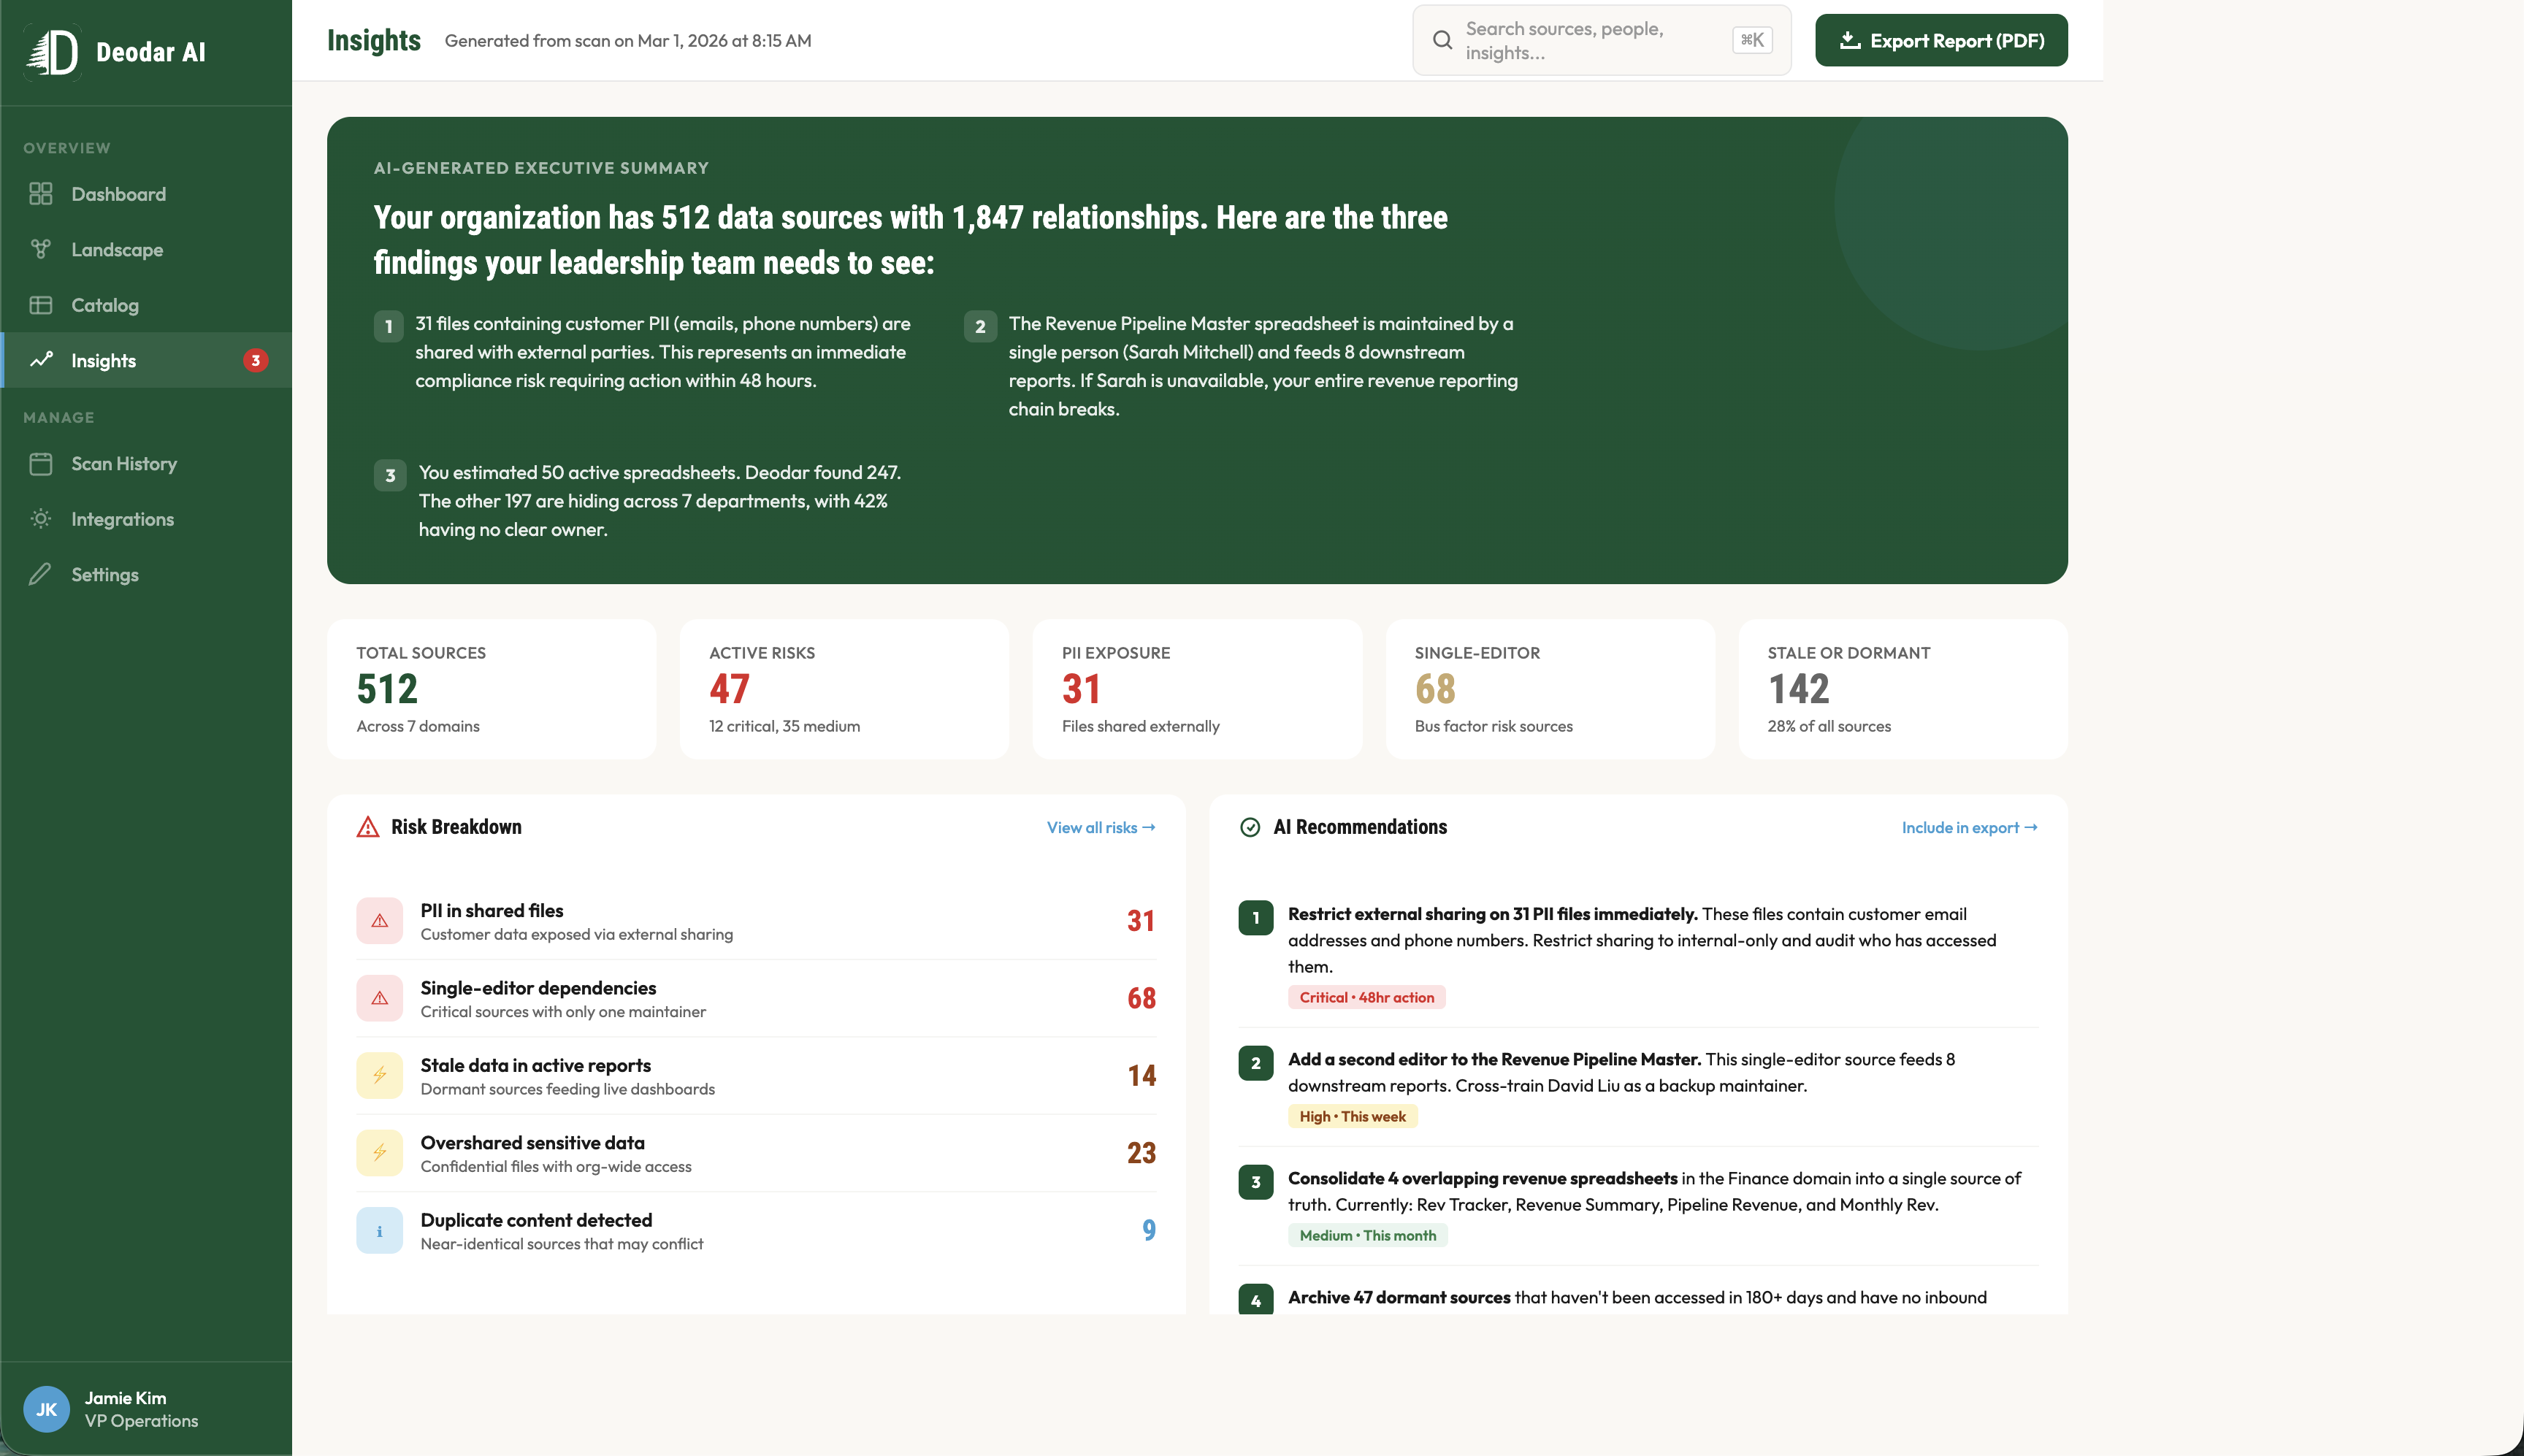The image size is (2524, 1456).
Task: Click the Settings pencil icon
Action: [41, 574]
